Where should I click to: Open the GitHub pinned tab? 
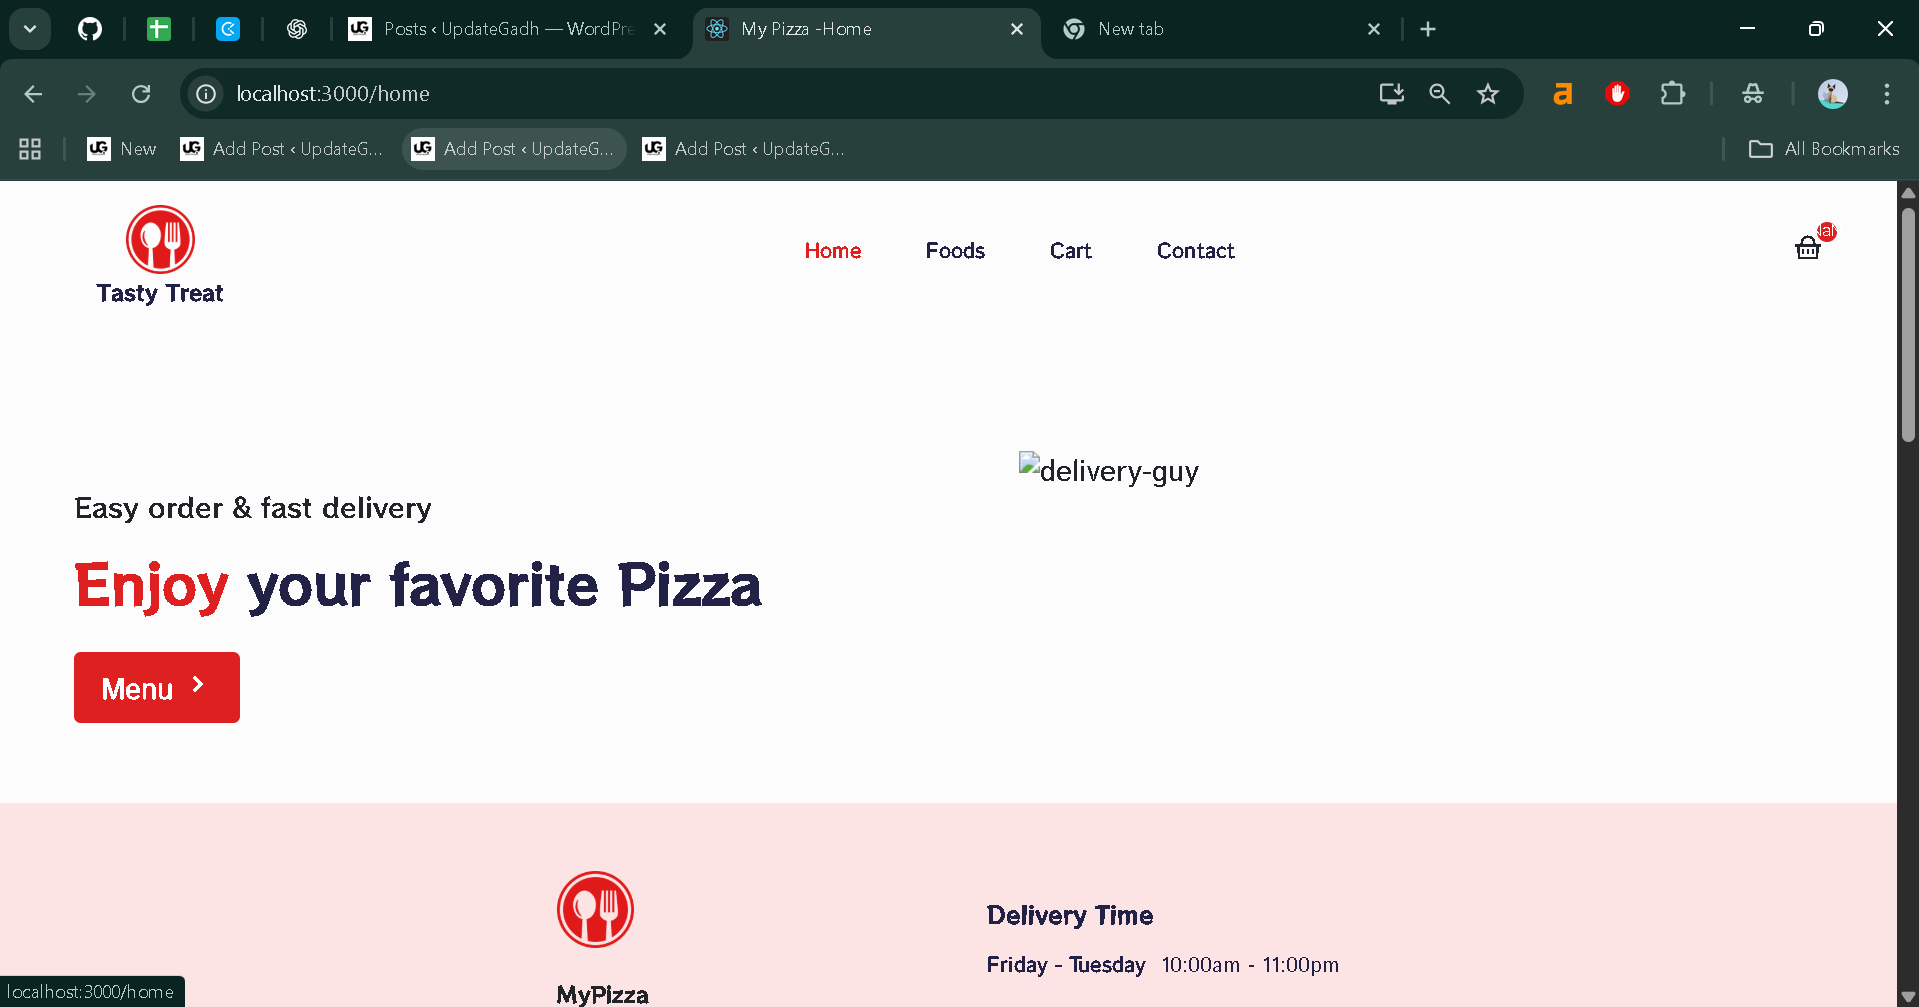point(90,29)
